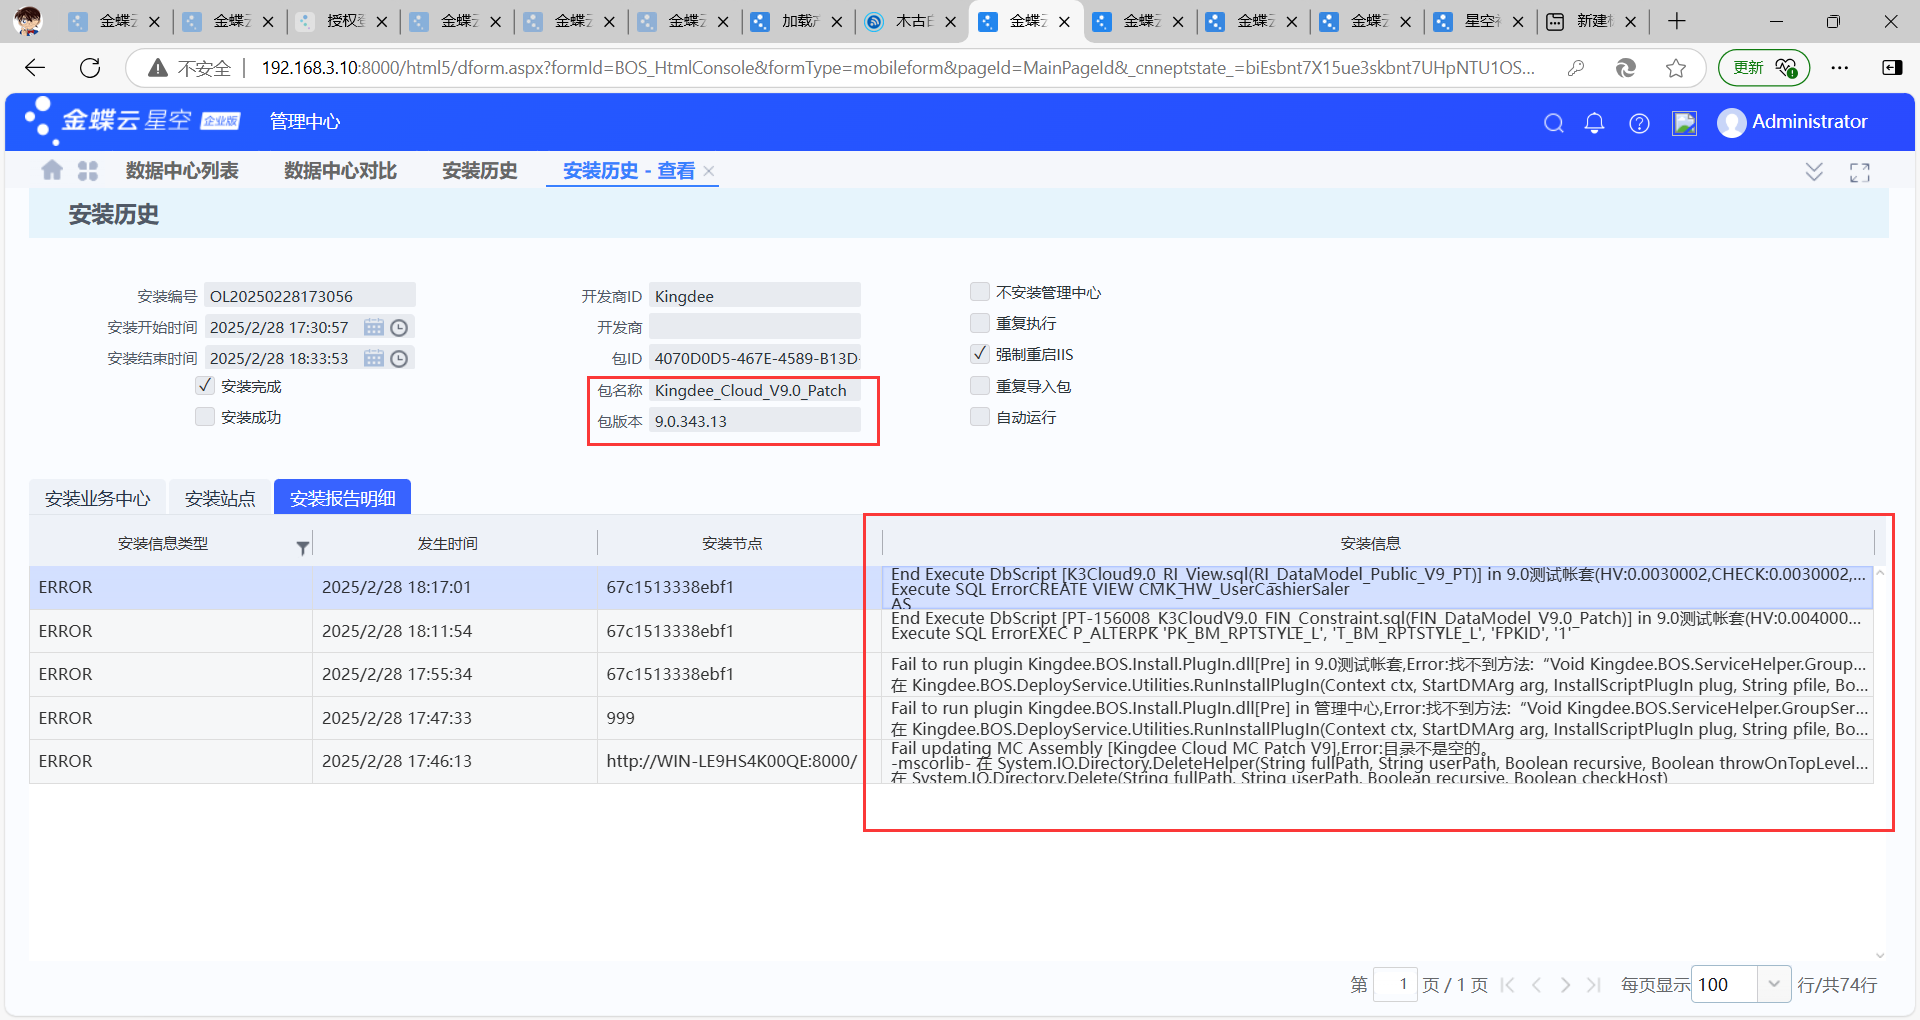The height and width of the screenshot is (1020, 1920).
Task: Open calendar picker for 安装结束时间
Action: click(x=374, y=358)
